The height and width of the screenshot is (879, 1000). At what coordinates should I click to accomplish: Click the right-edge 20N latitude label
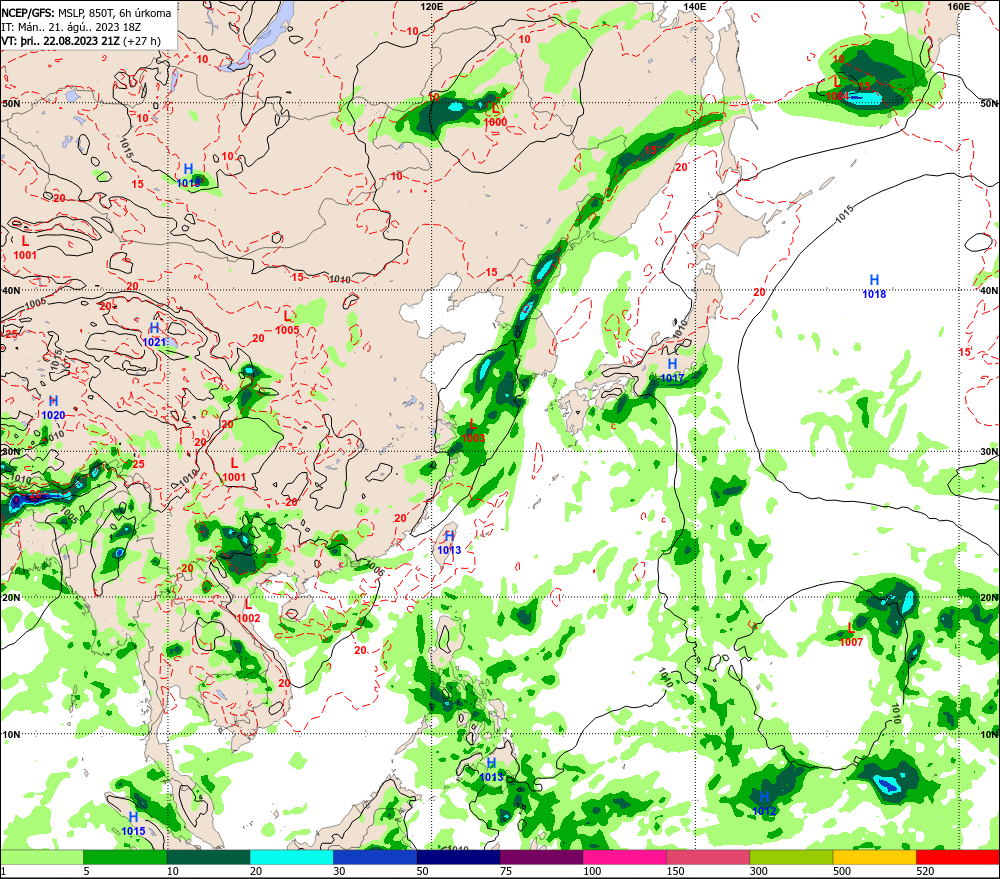point(989,598)
